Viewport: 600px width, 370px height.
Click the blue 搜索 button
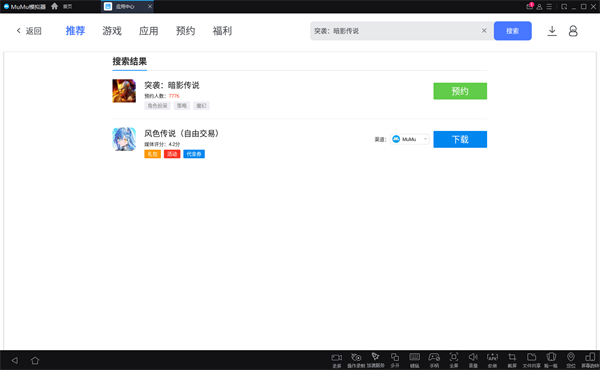click(x=513, y=31)
